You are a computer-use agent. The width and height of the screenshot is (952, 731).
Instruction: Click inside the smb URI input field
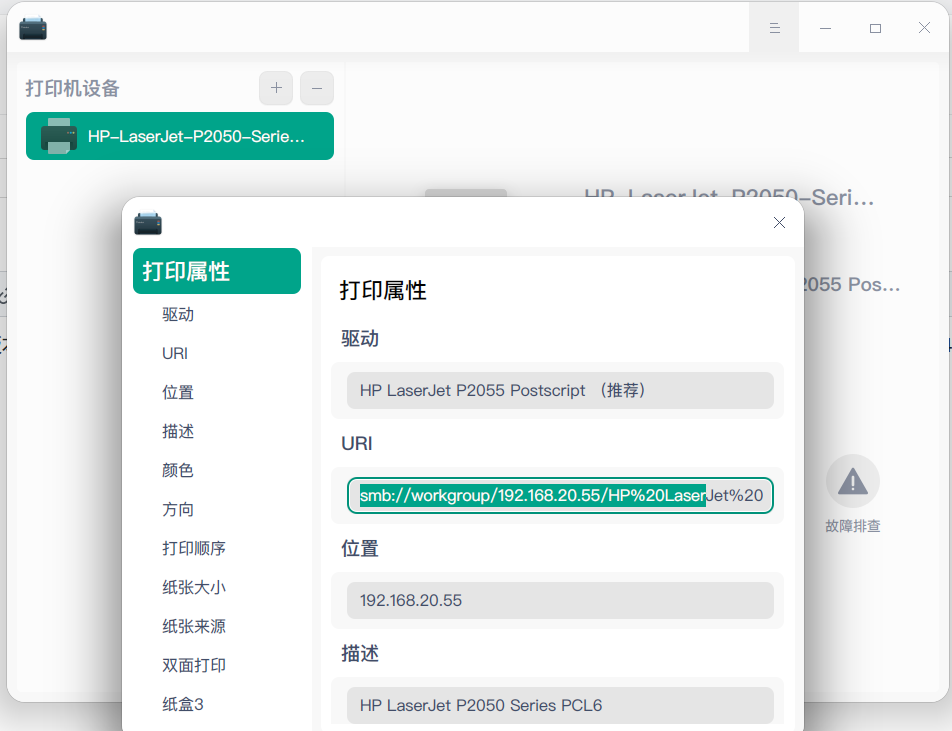[560, 495]
